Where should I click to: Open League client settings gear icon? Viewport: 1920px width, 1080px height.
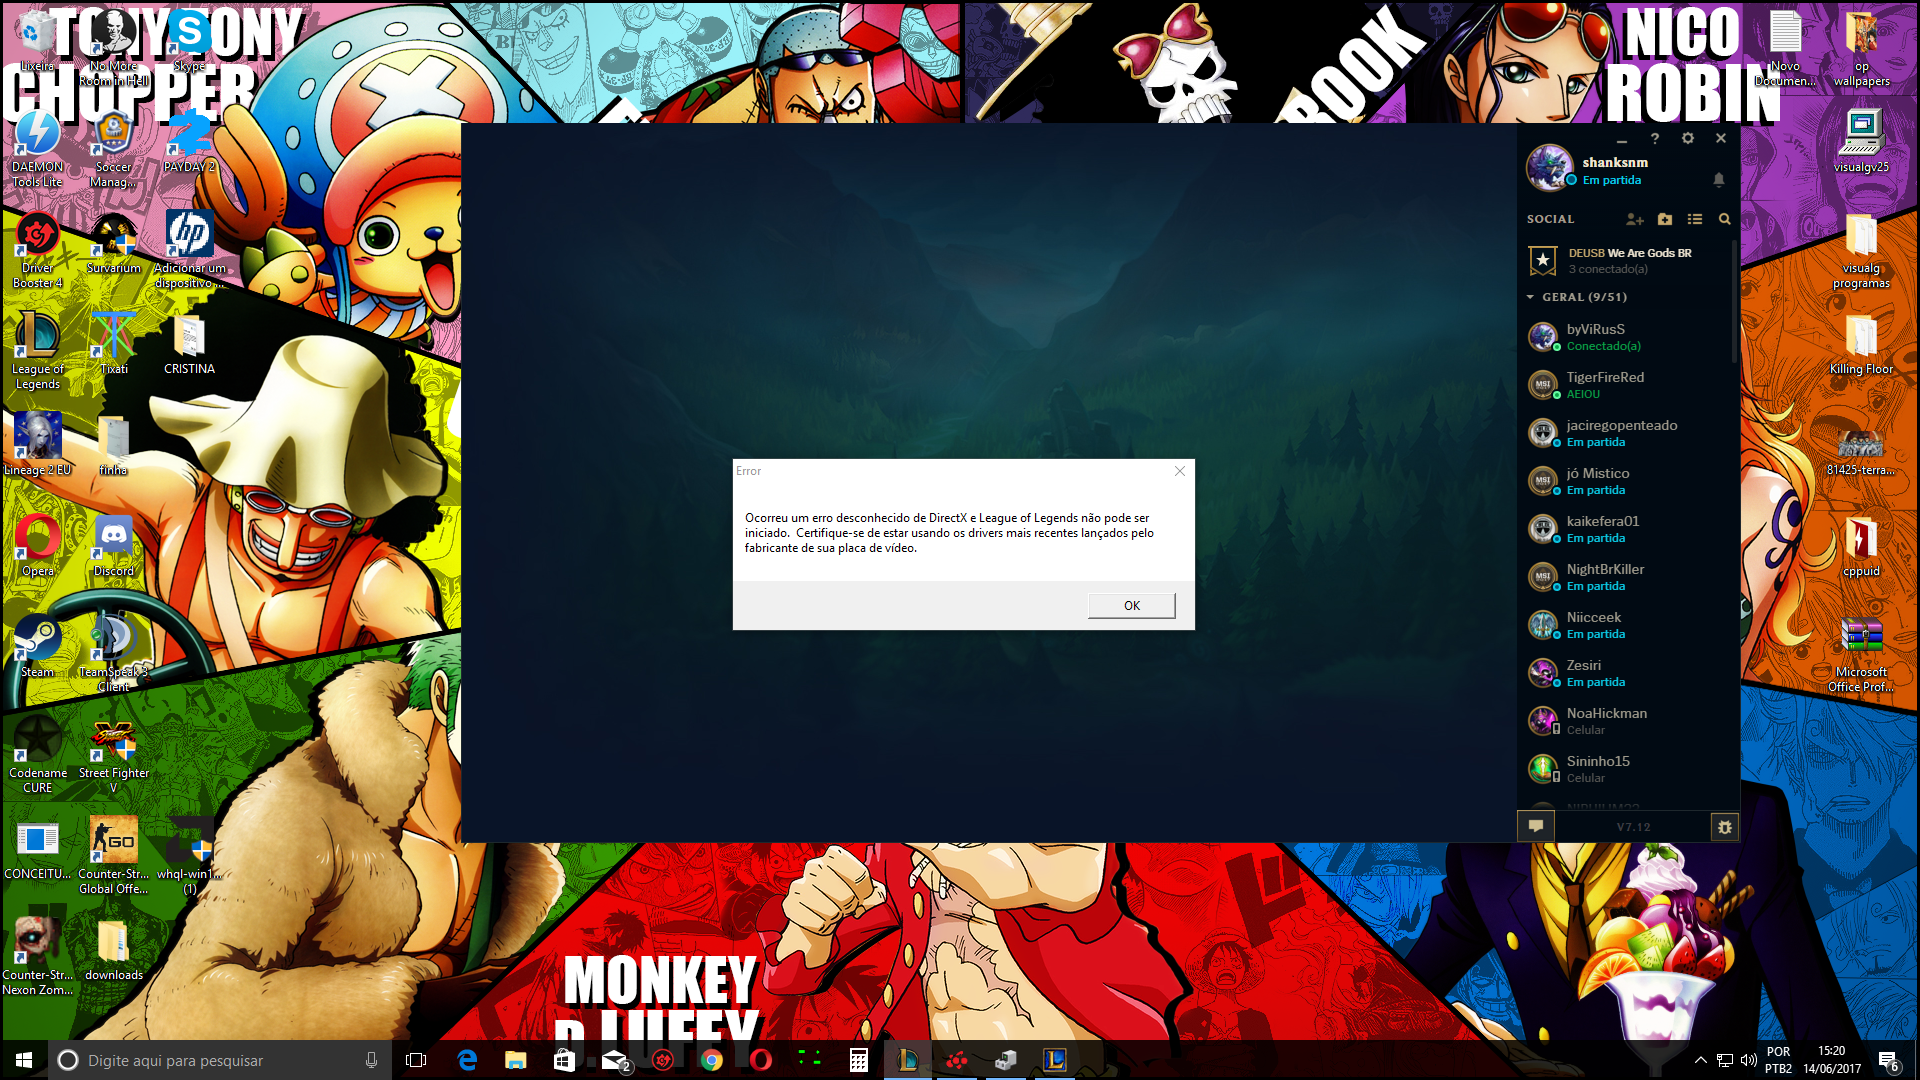[1688, 138]
